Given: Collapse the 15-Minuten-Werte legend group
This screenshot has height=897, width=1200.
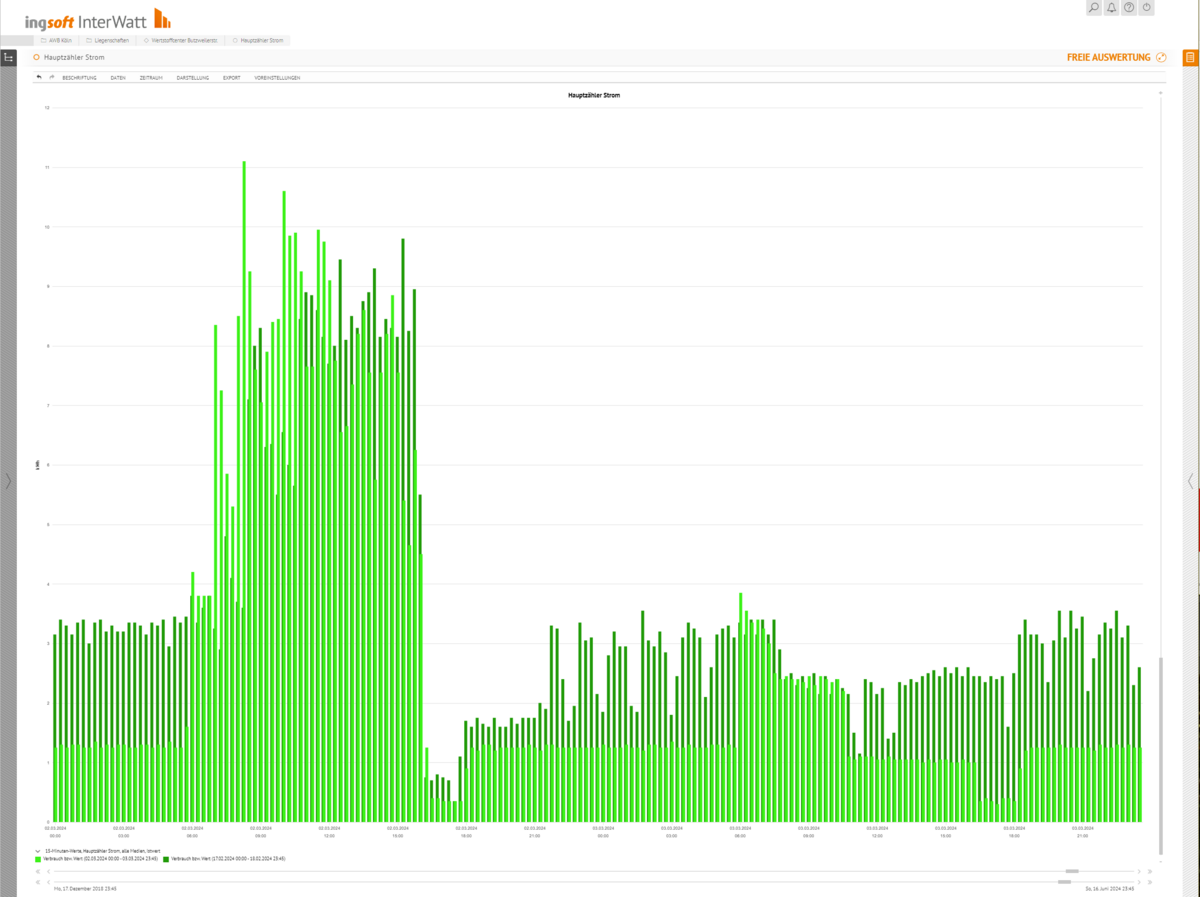Looking at the screenshot, I should coord(38,850).
